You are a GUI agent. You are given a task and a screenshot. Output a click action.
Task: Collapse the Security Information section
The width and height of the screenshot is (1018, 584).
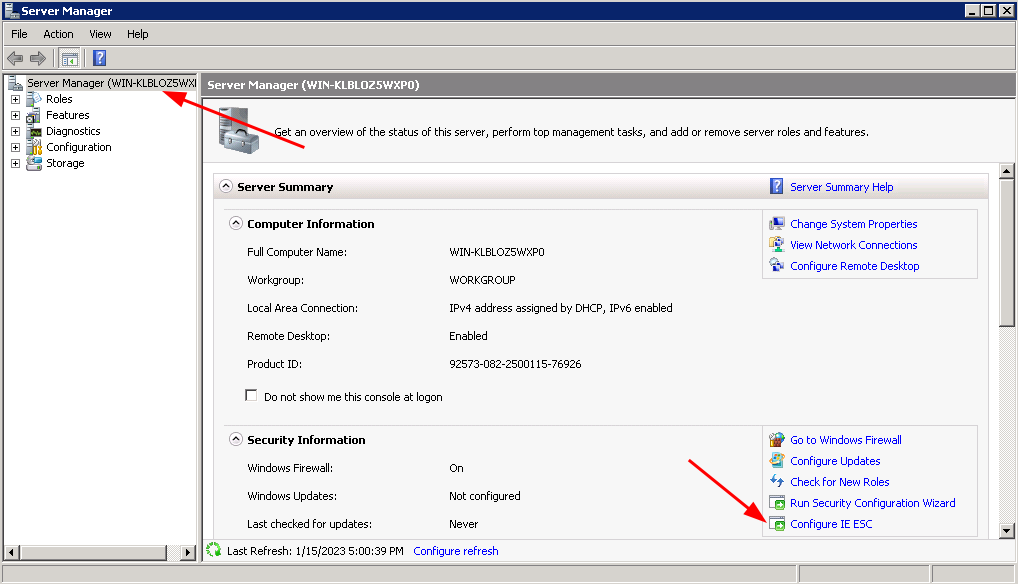coord(236,439)
